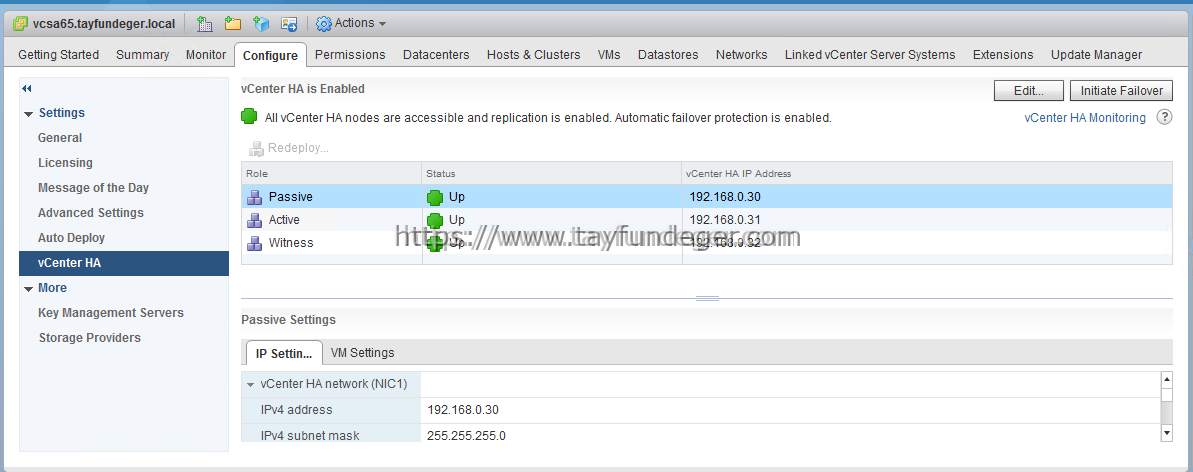Select the Witness text in the table
Viewport: 1193px width, 472px height.
click(291, 243)
